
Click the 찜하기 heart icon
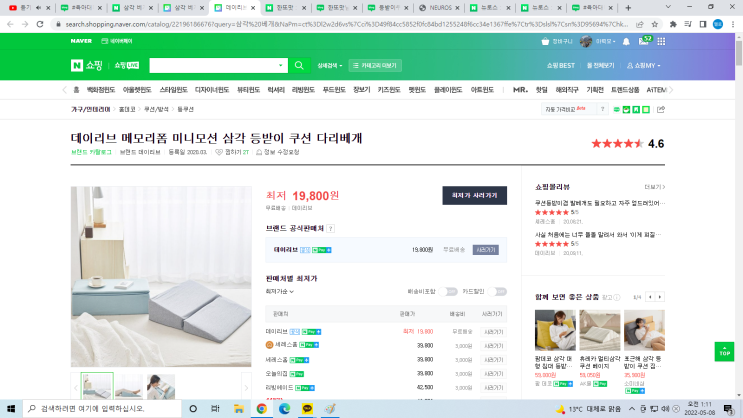(x=218, y=152)
